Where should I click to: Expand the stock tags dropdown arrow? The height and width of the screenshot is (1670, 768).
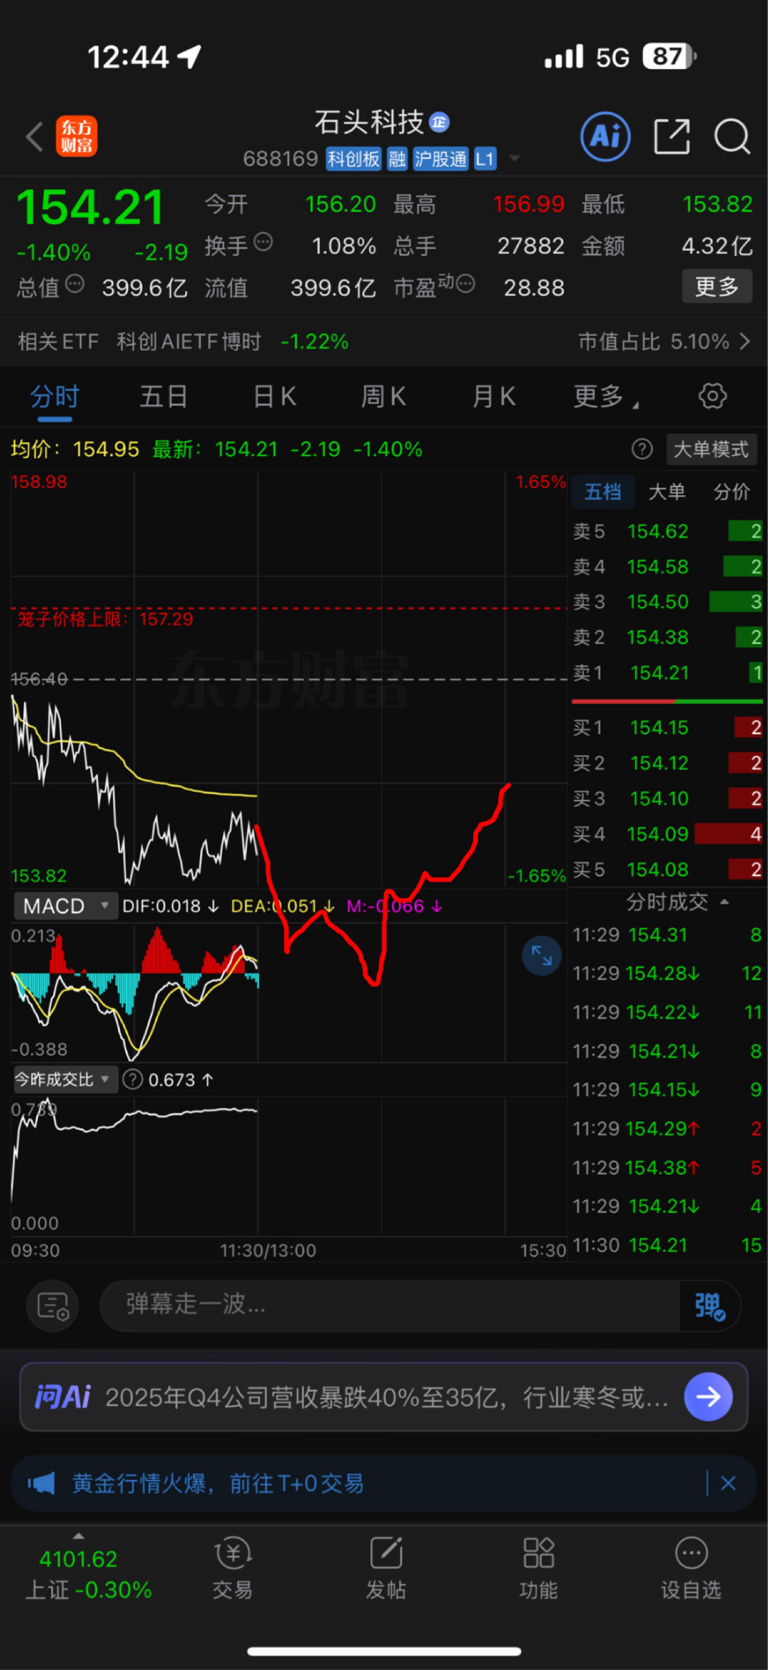(515, 159)
